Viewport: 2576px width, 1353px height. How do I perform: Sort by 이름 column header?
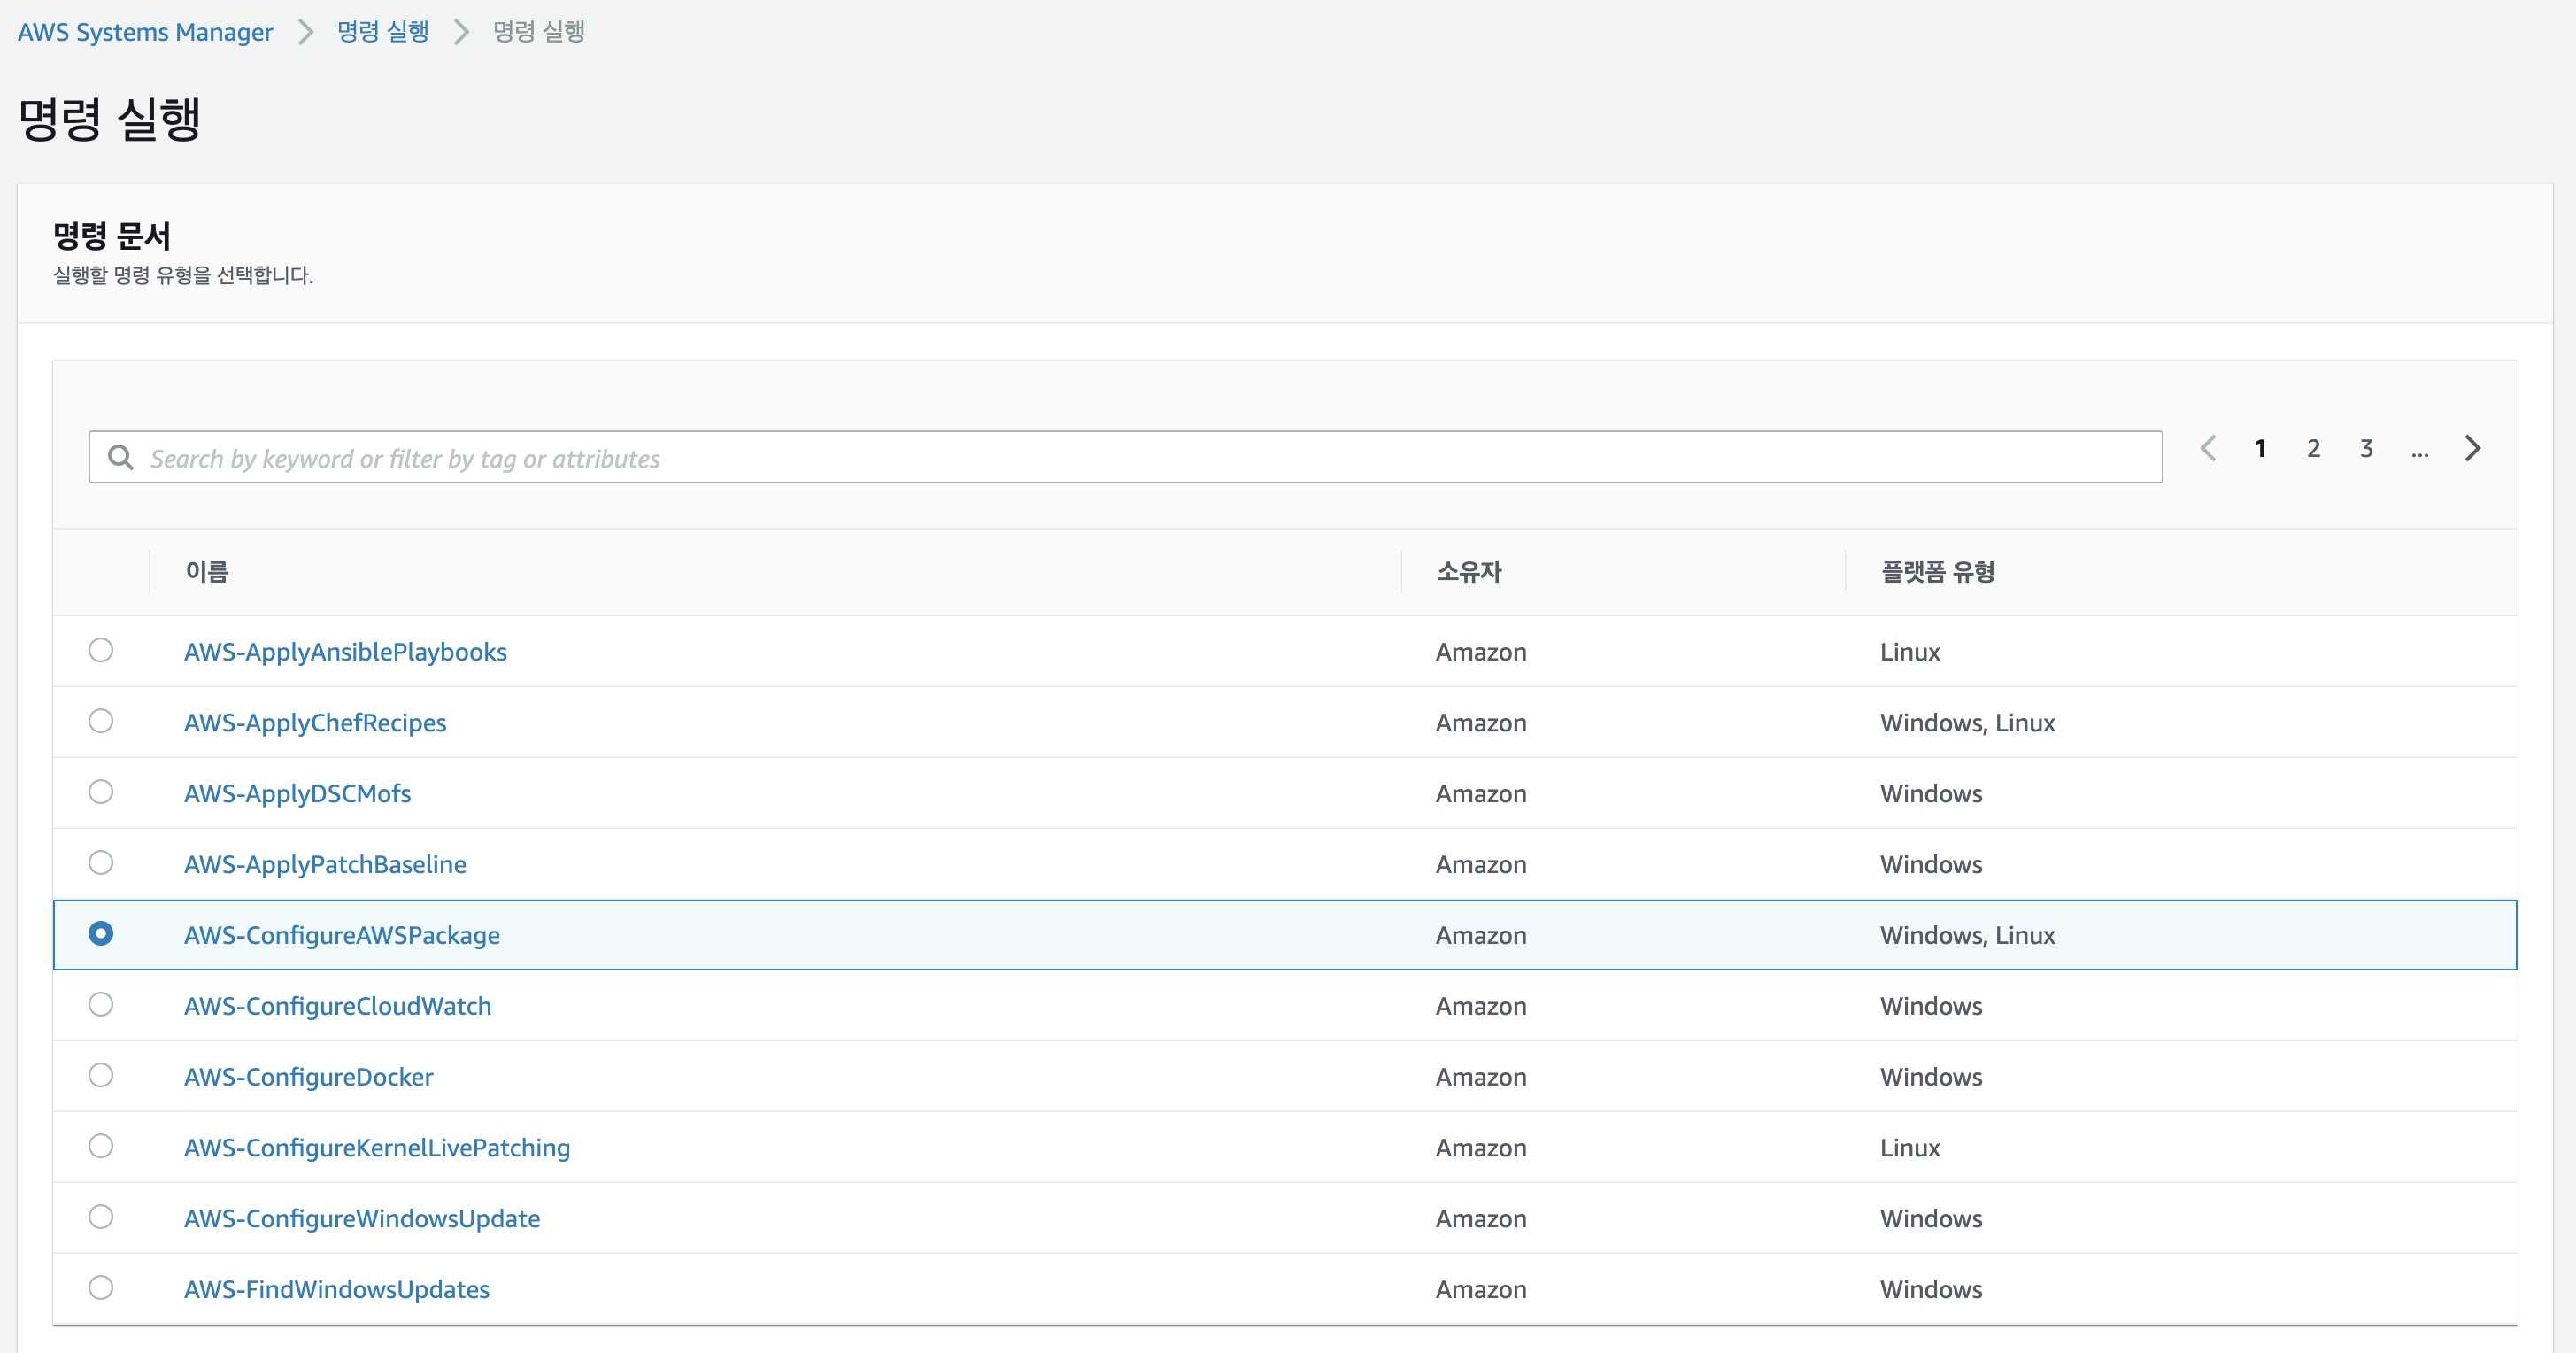[x=207, y=571]
